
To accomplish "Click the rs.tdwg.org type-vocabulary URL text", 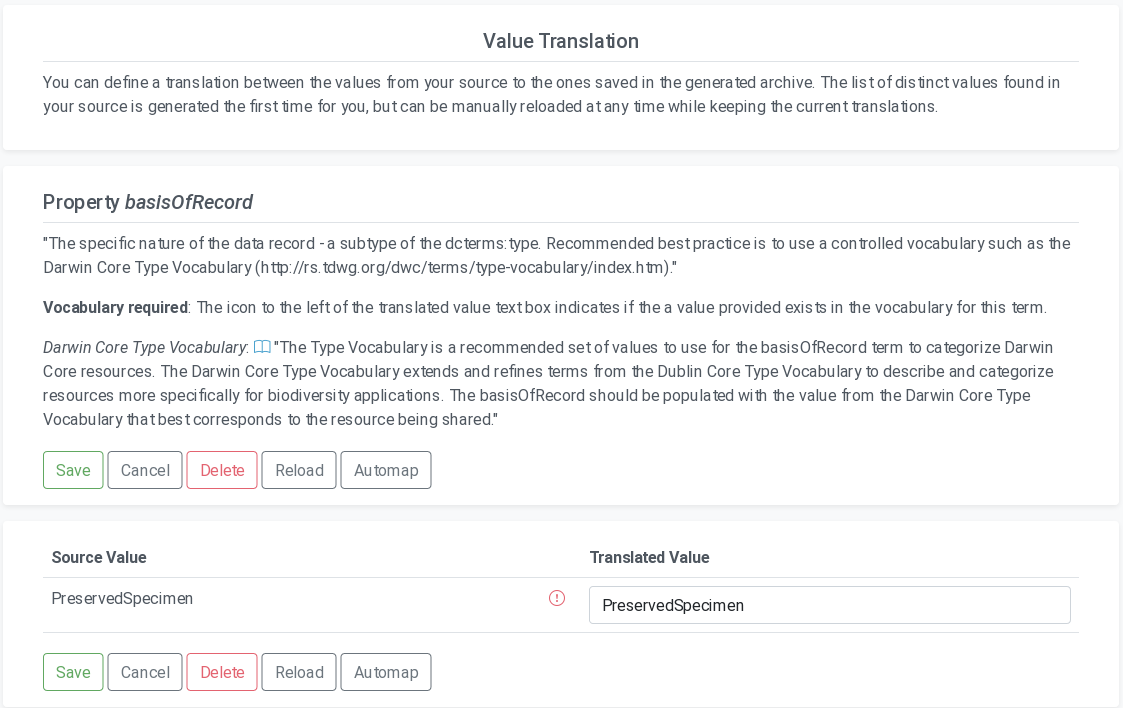I will (x=464, y=268).
